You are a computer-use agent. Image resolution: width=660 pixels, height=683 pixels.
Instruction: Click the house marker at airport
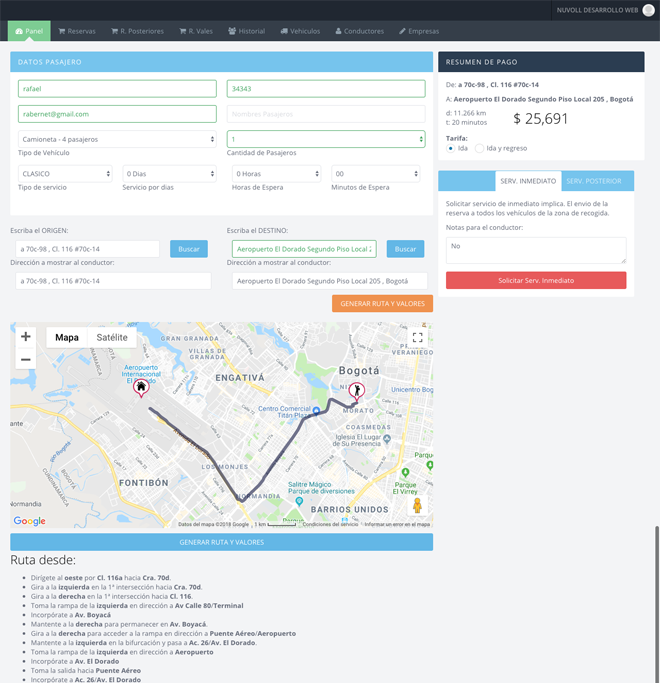141,388
